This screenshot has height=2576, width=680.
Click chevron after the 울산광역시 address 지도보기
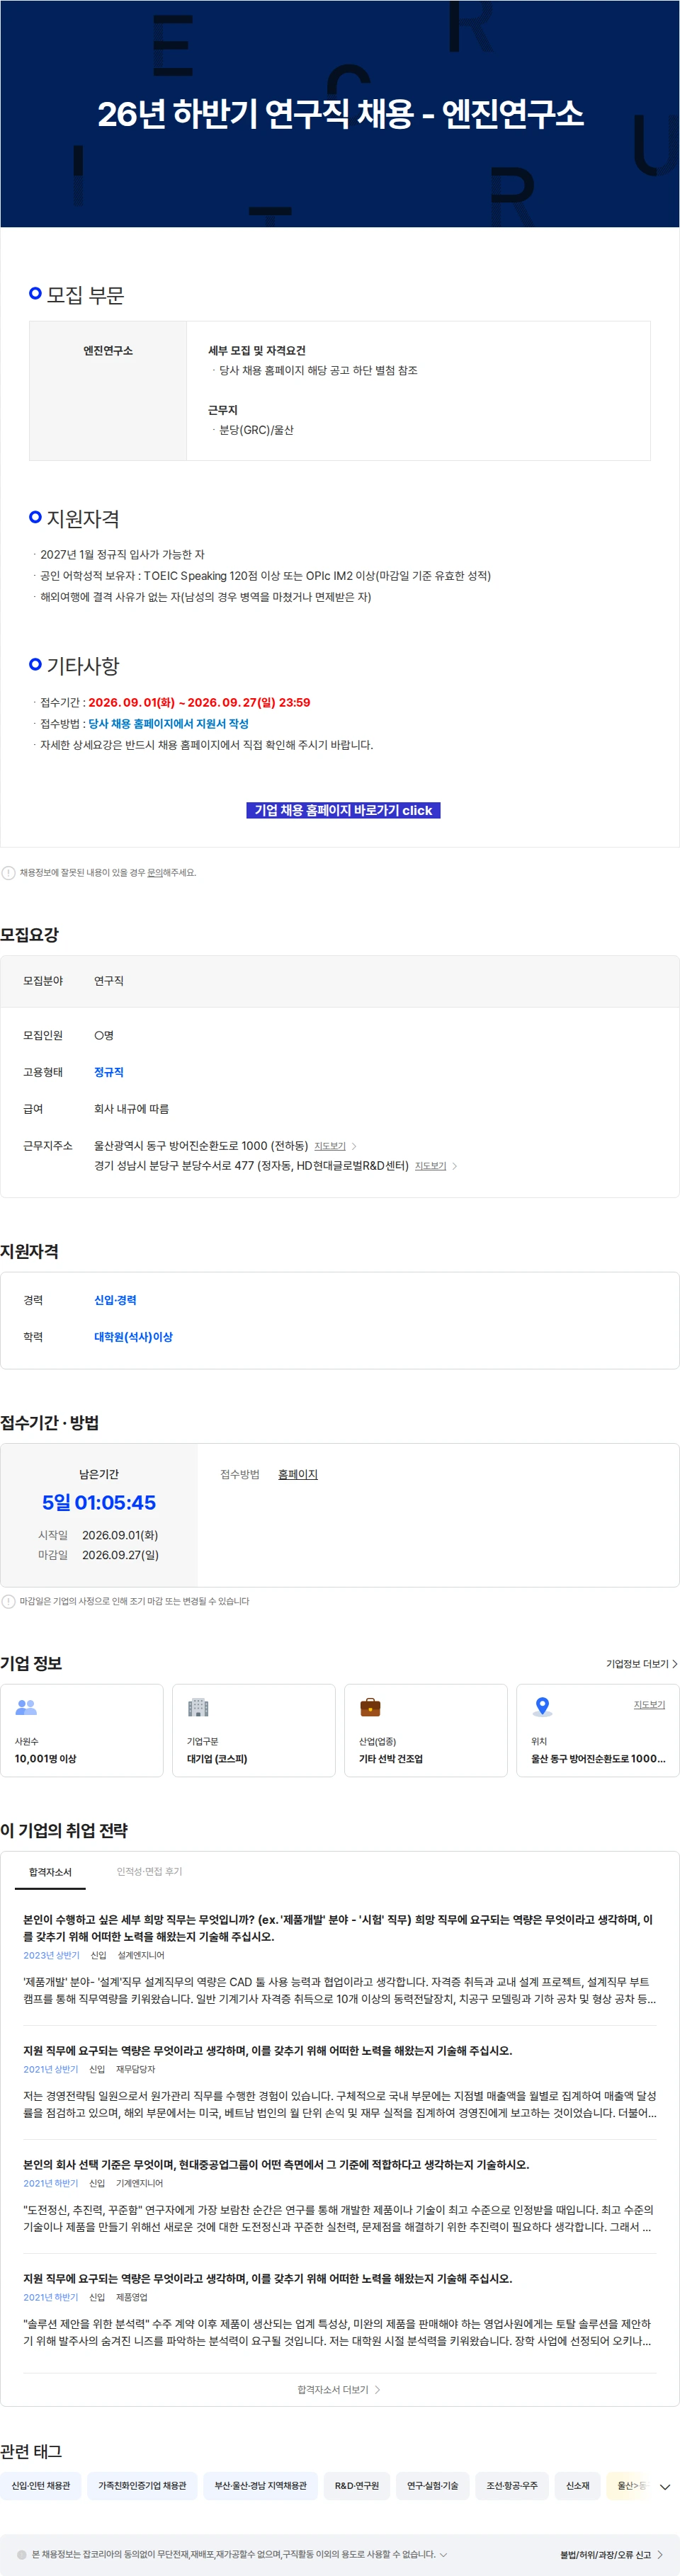354,1146
